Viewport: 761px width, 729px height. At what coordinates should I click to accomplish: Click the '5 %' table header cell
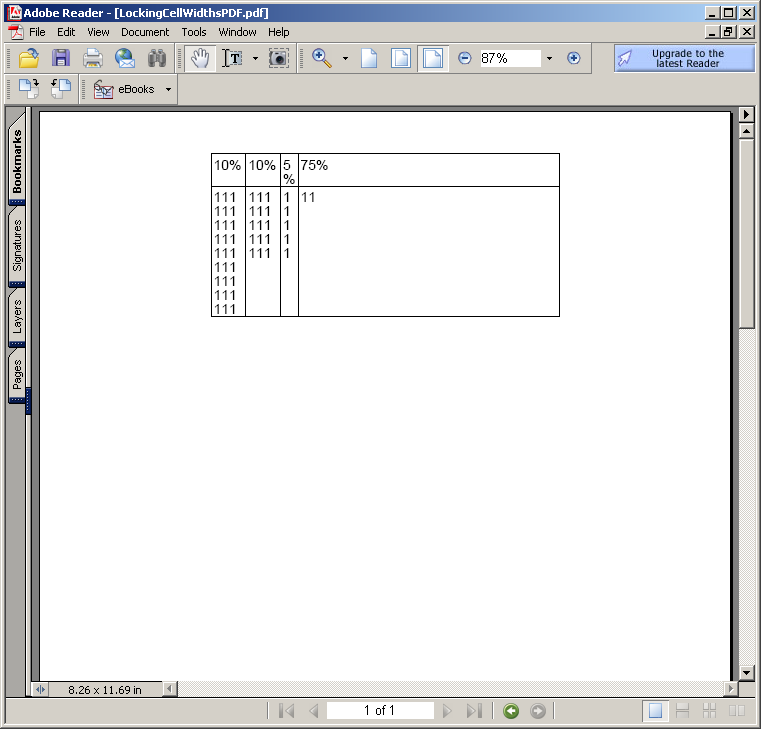[x=289, y=170]
